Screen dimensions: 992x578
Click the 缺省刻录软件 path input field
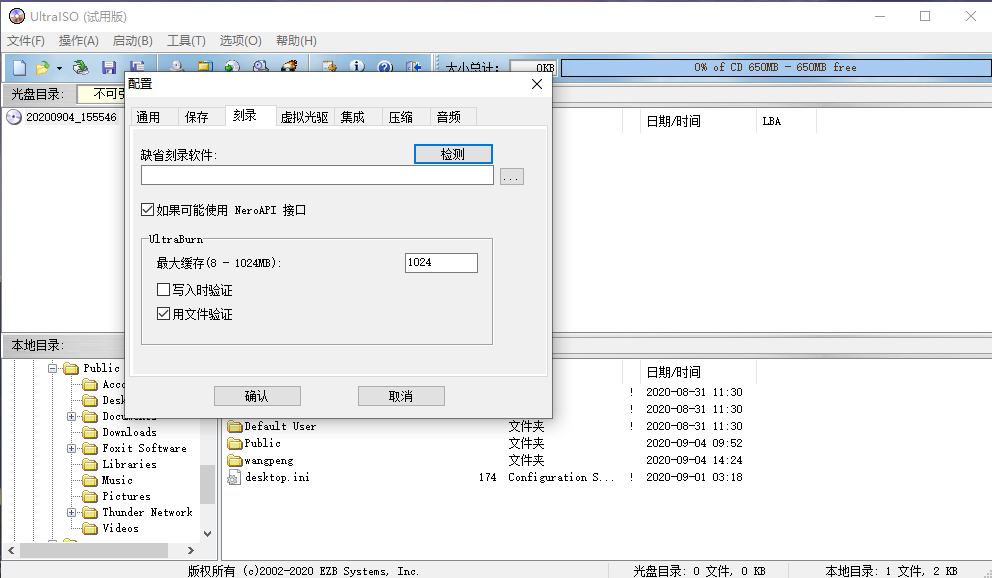pos(317,175)
